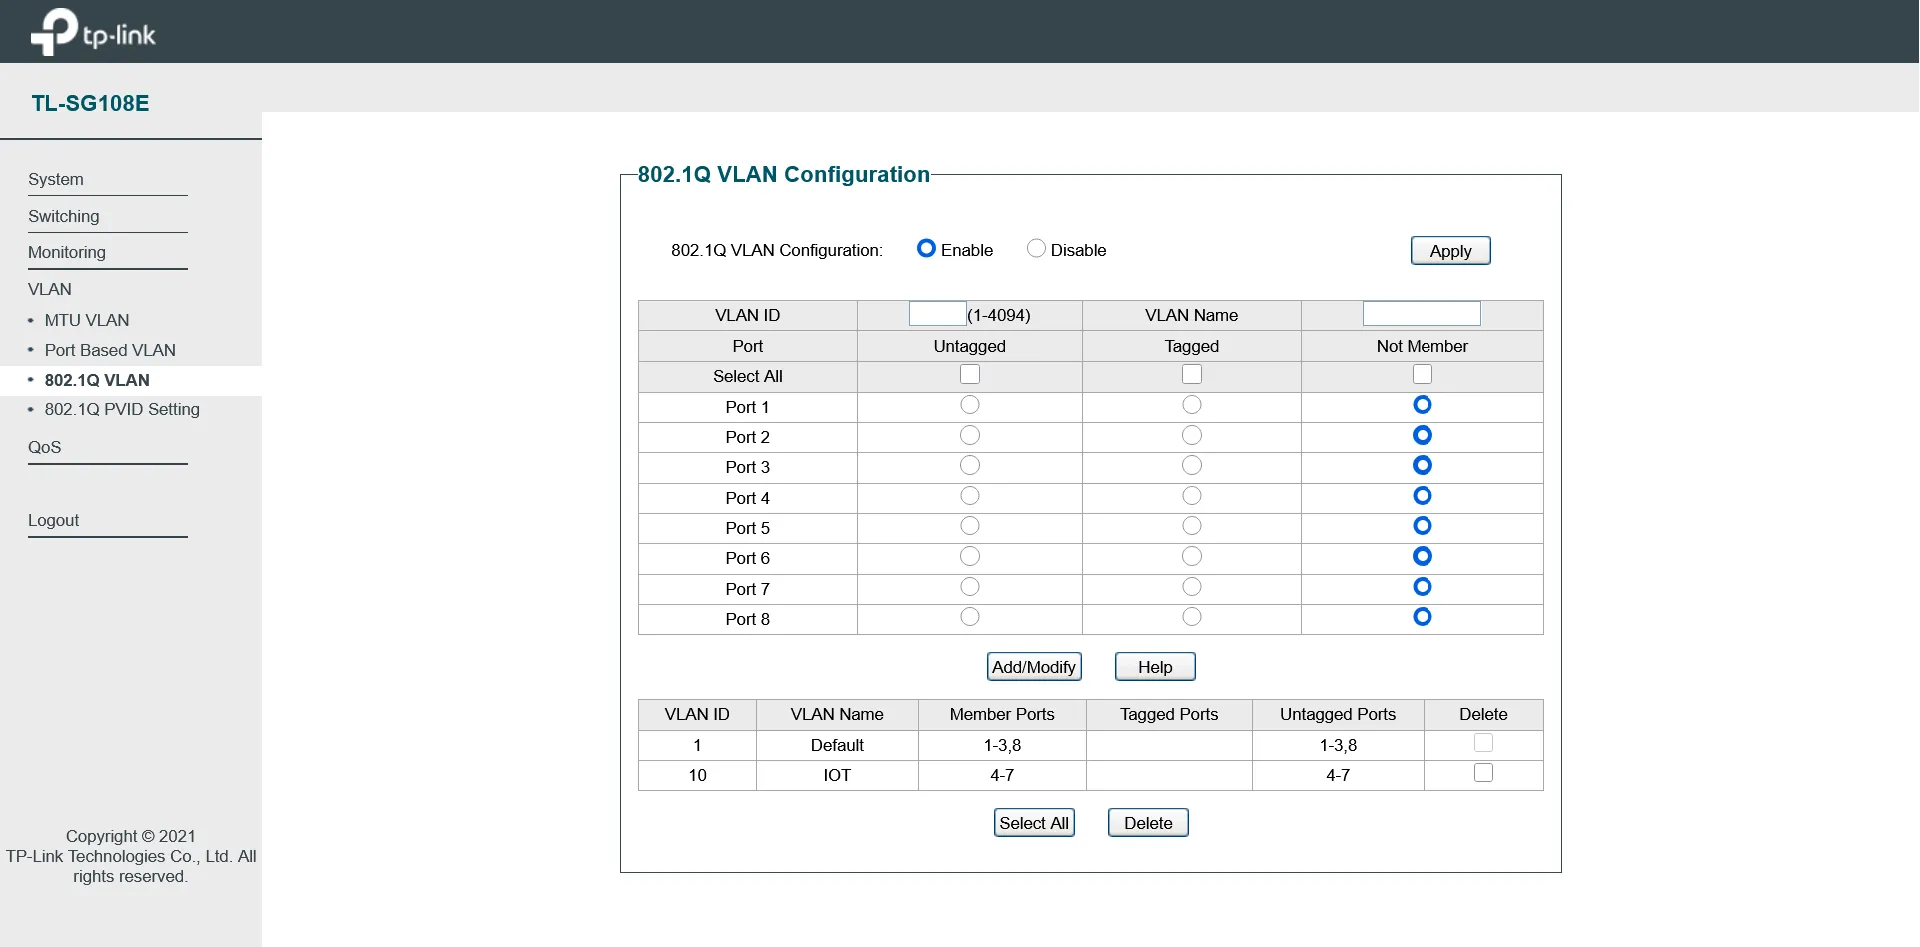Screen dimensions: 1920x947
Task: Set Port 5 as Untagged
Action: (x=970, y=526)
